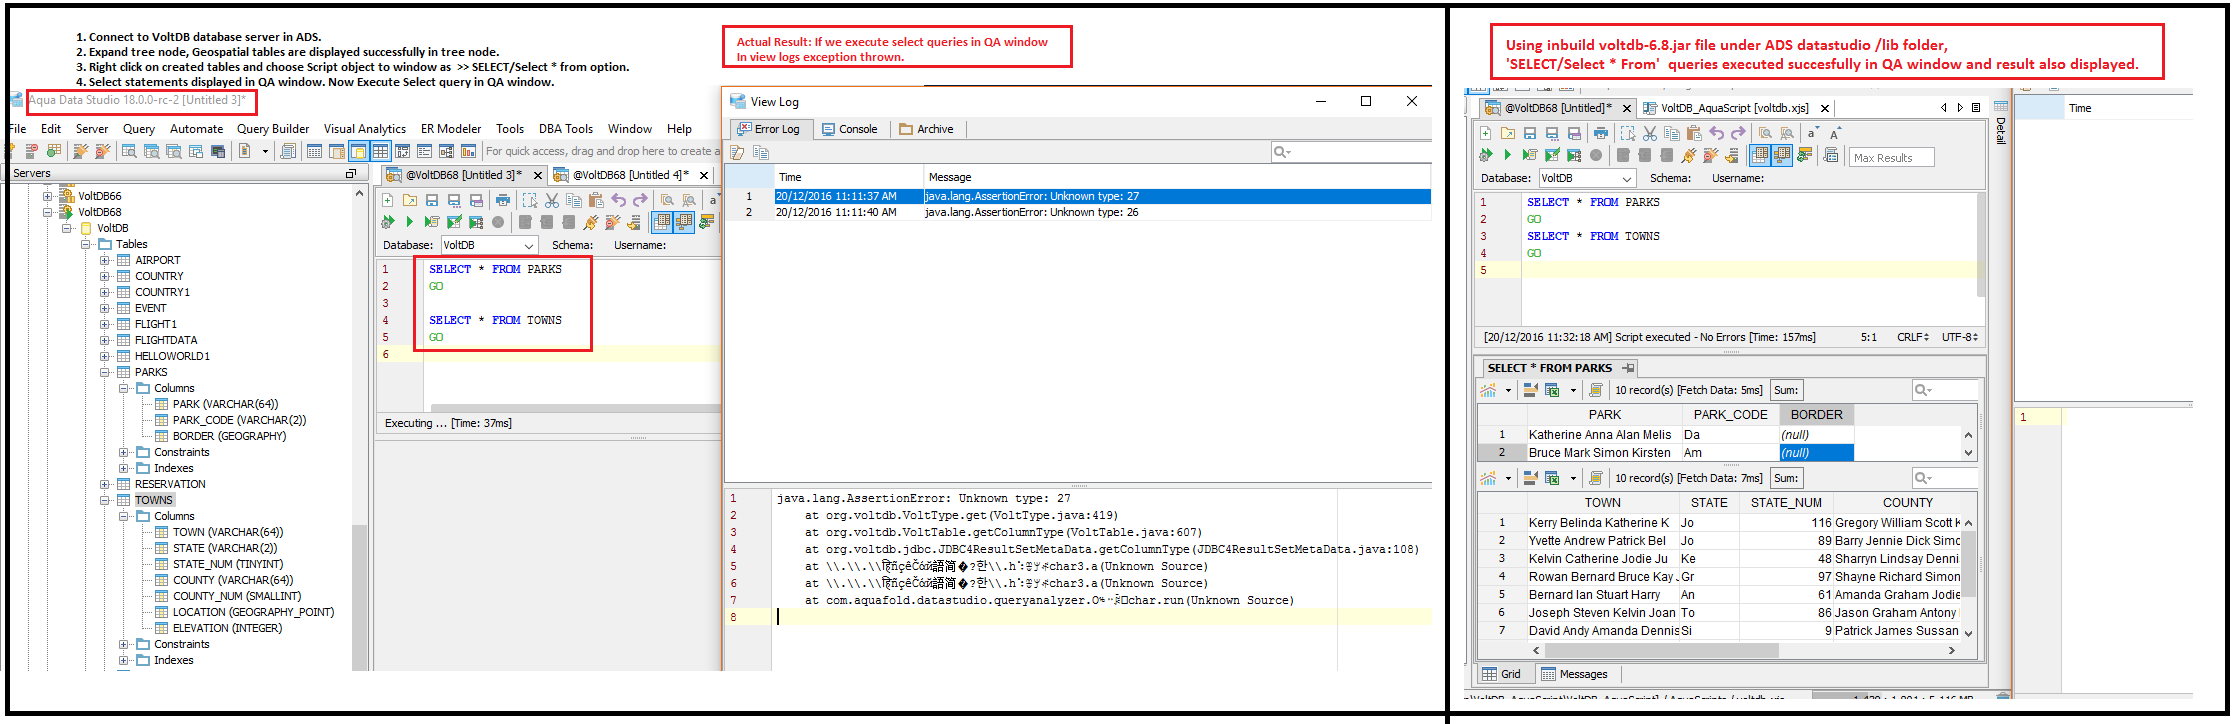Image resolution: width=2236 pixels, height=724 pixels.
Task: Click the Max Results input field
Action: click(1892, 157)
